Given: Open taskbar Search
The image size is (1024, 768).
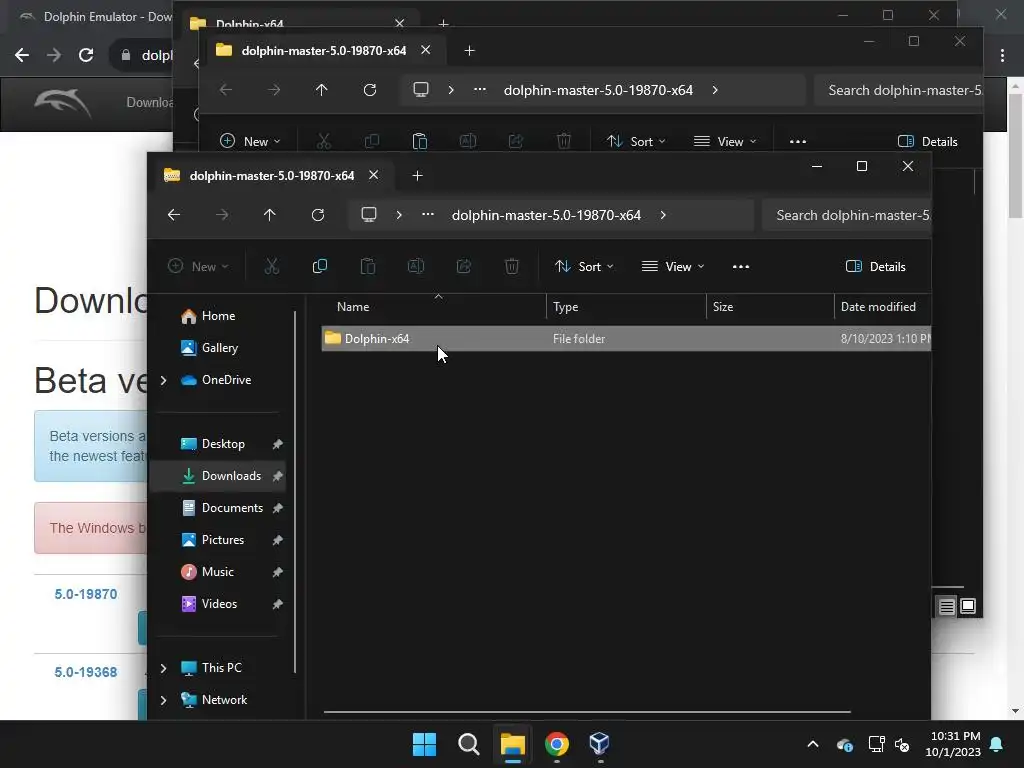Looking at the screenshot, I should 468,744.
